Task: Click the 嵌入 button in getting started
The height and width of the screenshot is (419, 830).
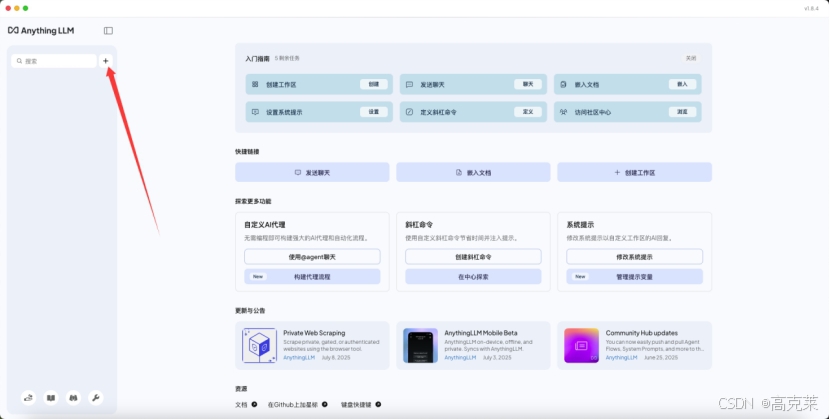Action: tap(682, 84)
